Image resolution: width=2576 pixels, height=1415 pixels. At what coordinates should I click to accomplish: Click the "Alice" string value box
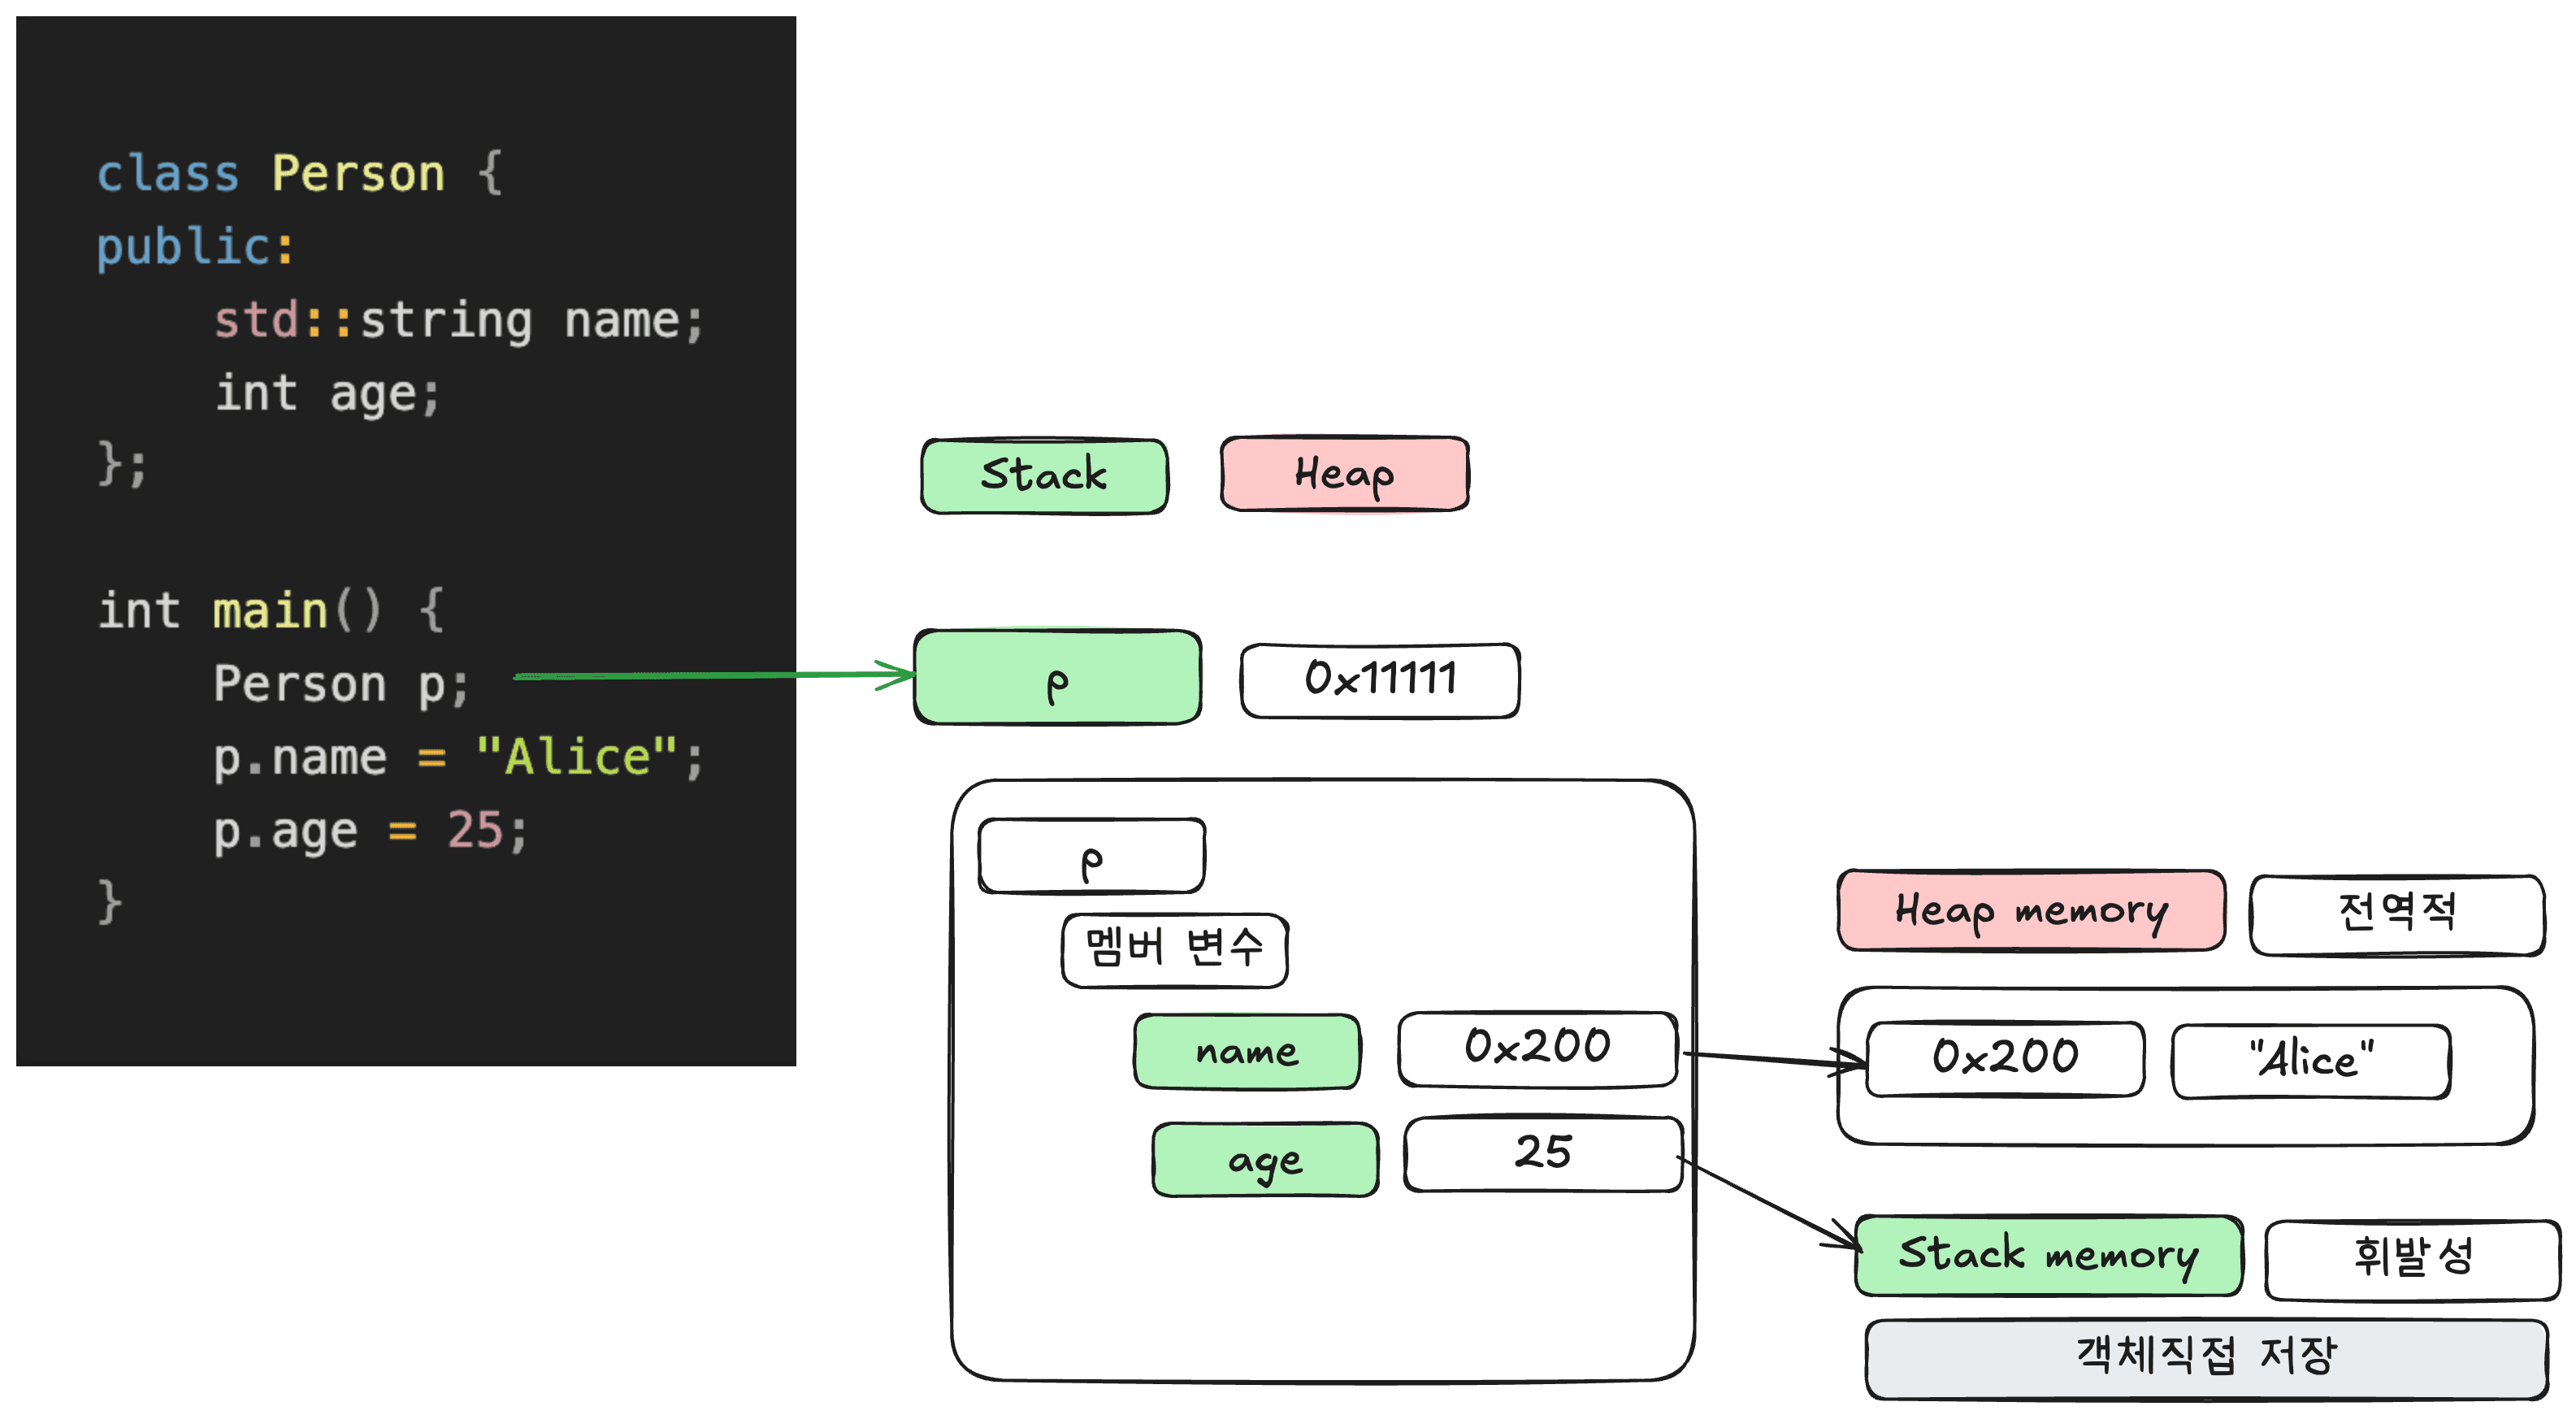(x=2311, y=1061)
